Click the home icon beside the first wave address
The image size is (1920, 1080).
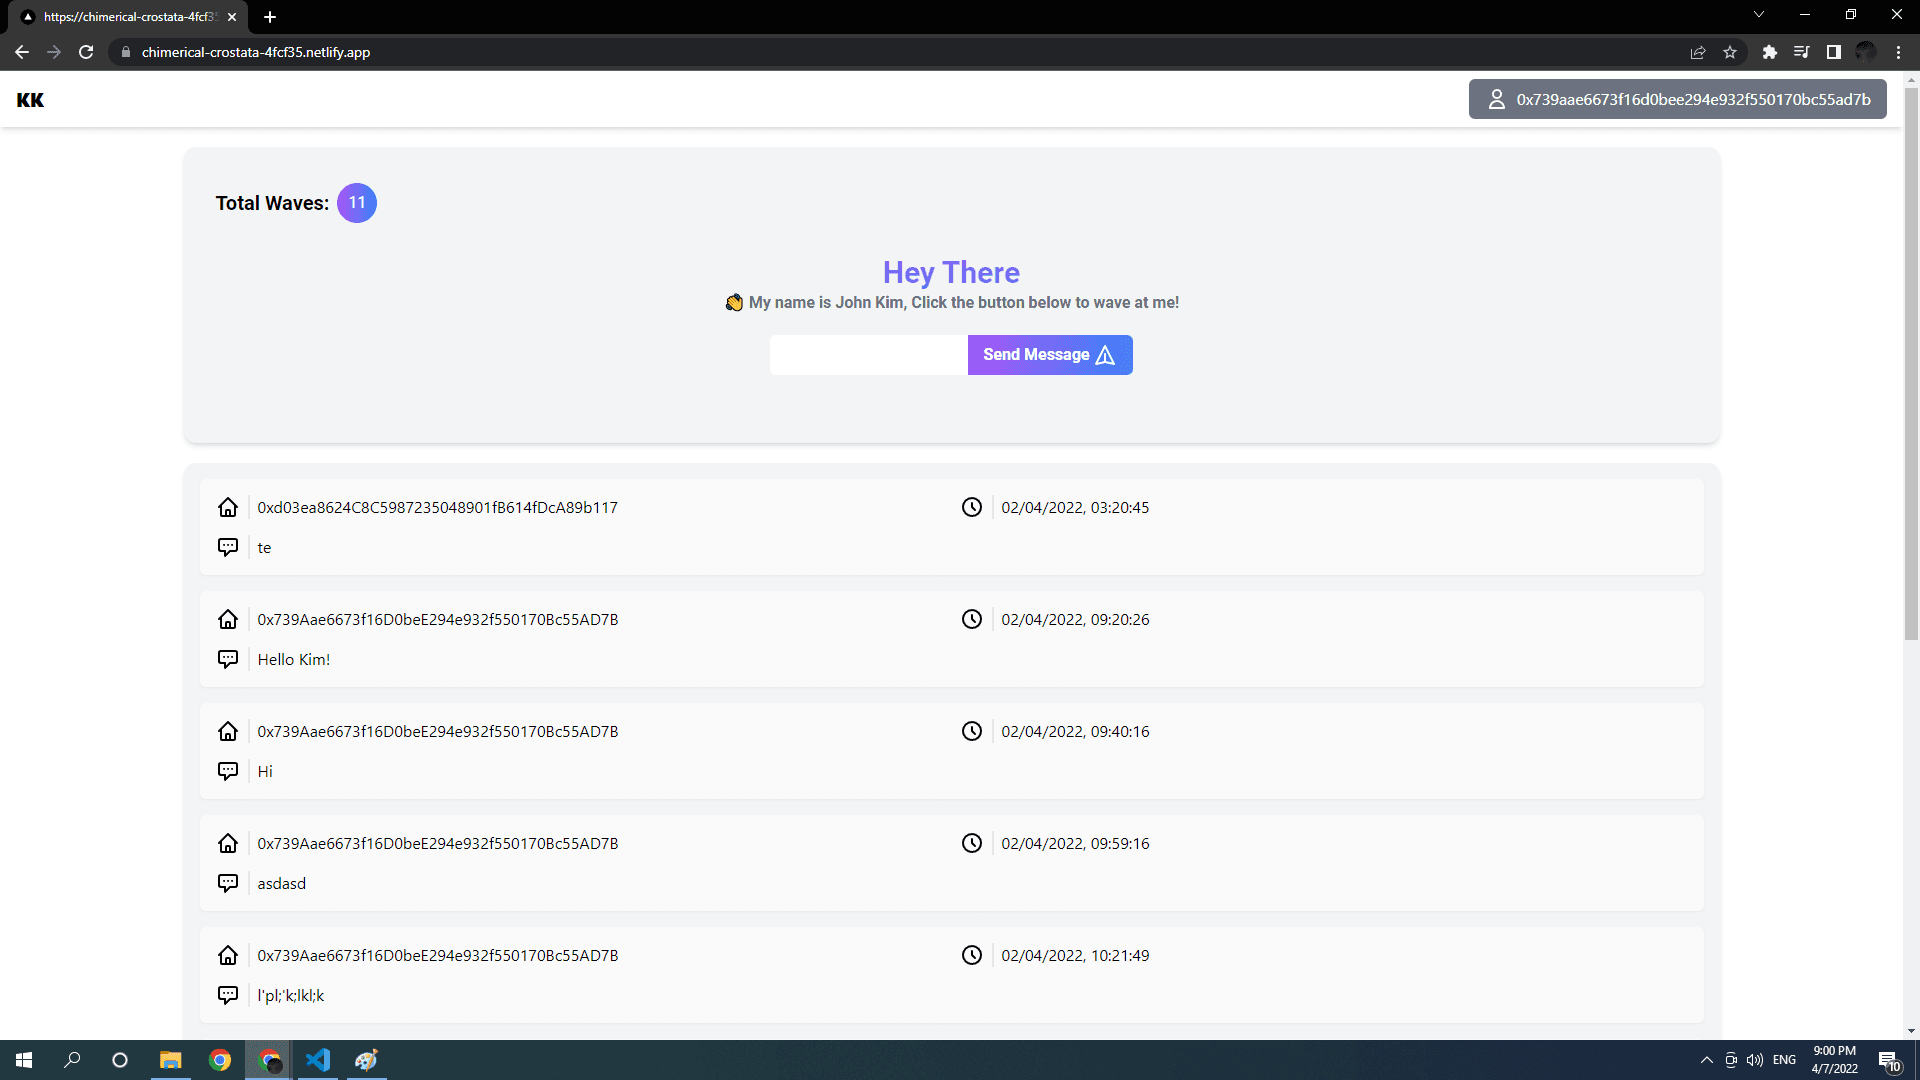228,507
